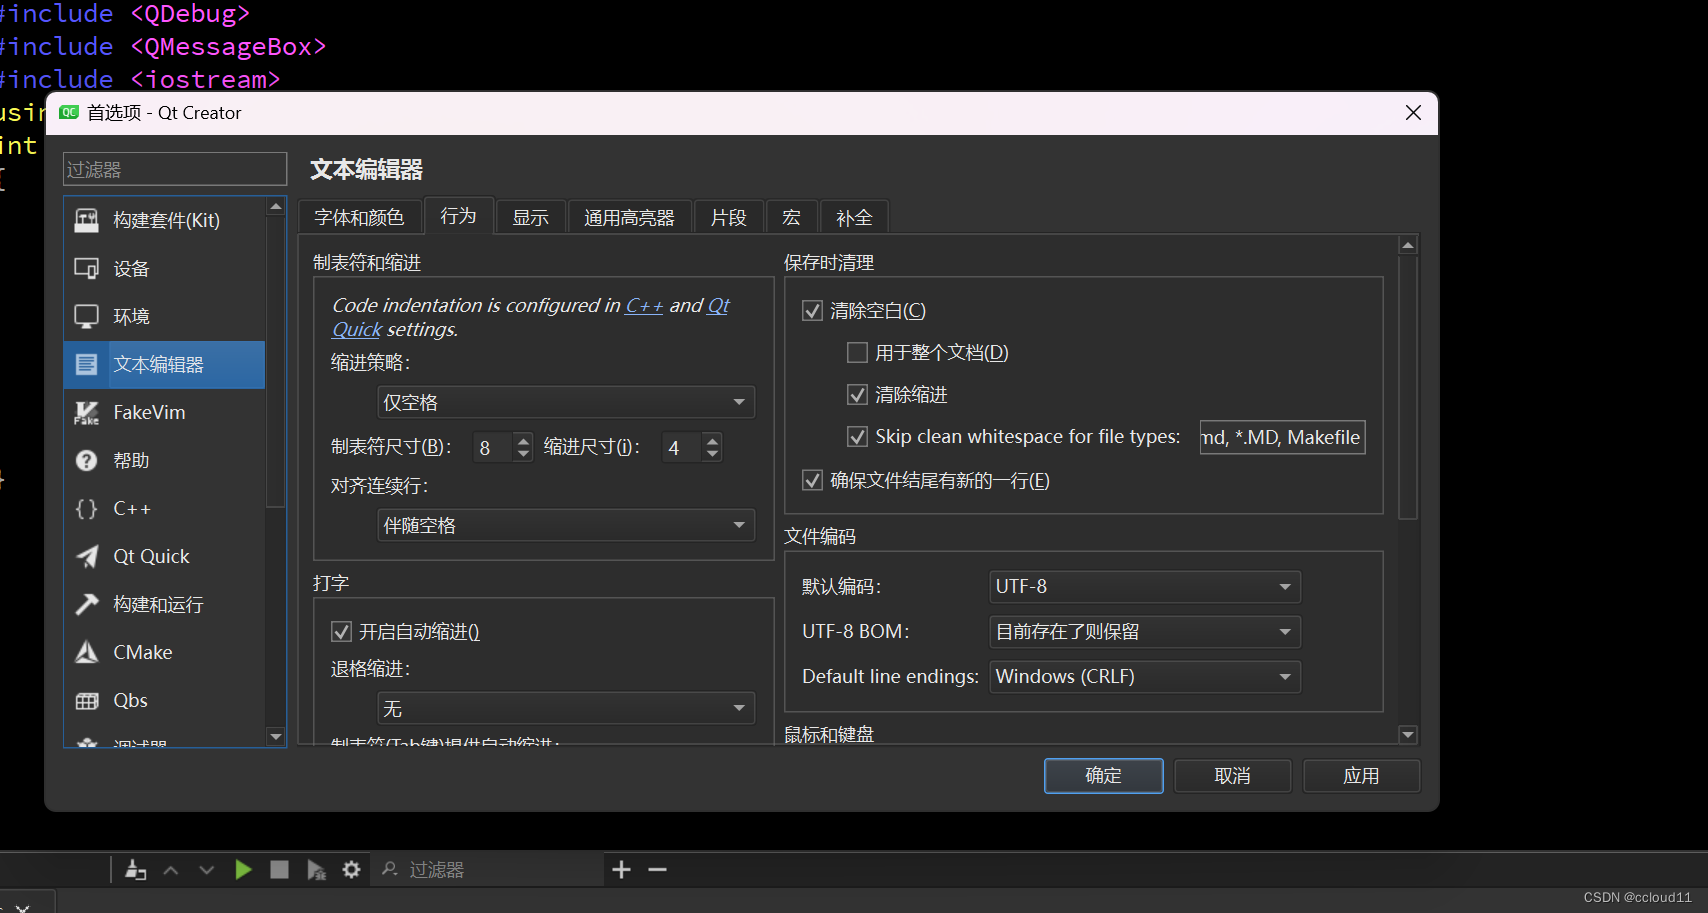Screen dimensions: 1708x913
Task: Click the 缩进尺寸 value field
Action: click(682, 447)
